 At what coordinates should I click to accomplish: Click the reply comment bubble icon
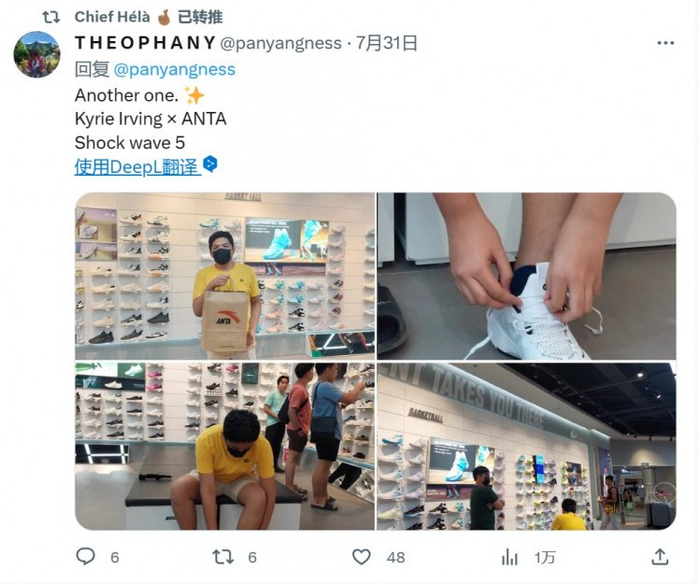85,557
